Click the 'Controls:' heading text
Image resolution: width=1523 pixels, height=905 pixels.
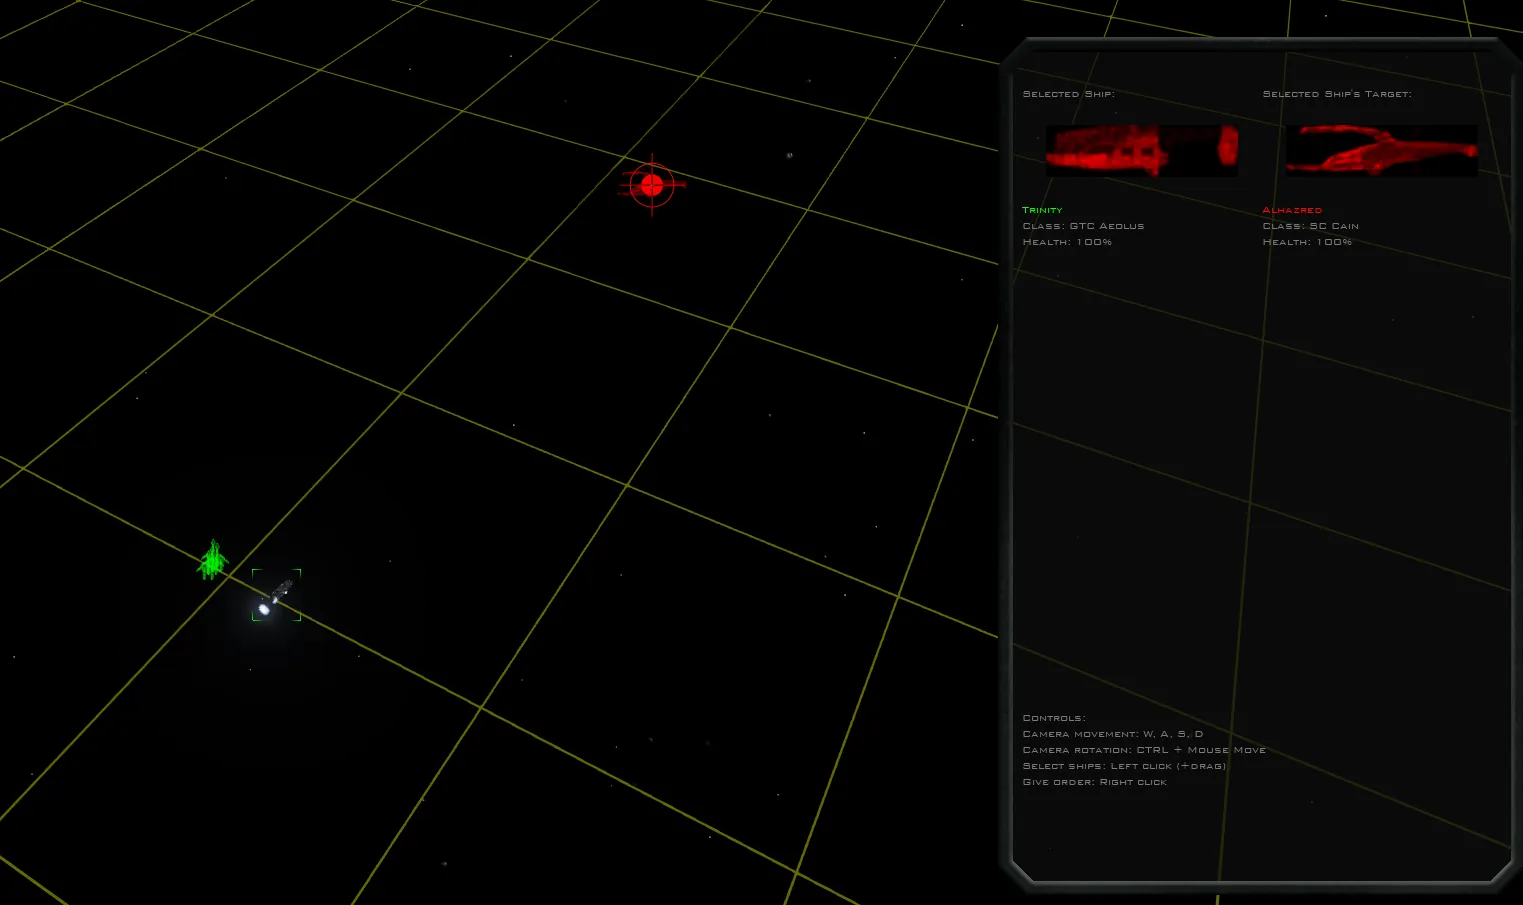pos(1054,718)
